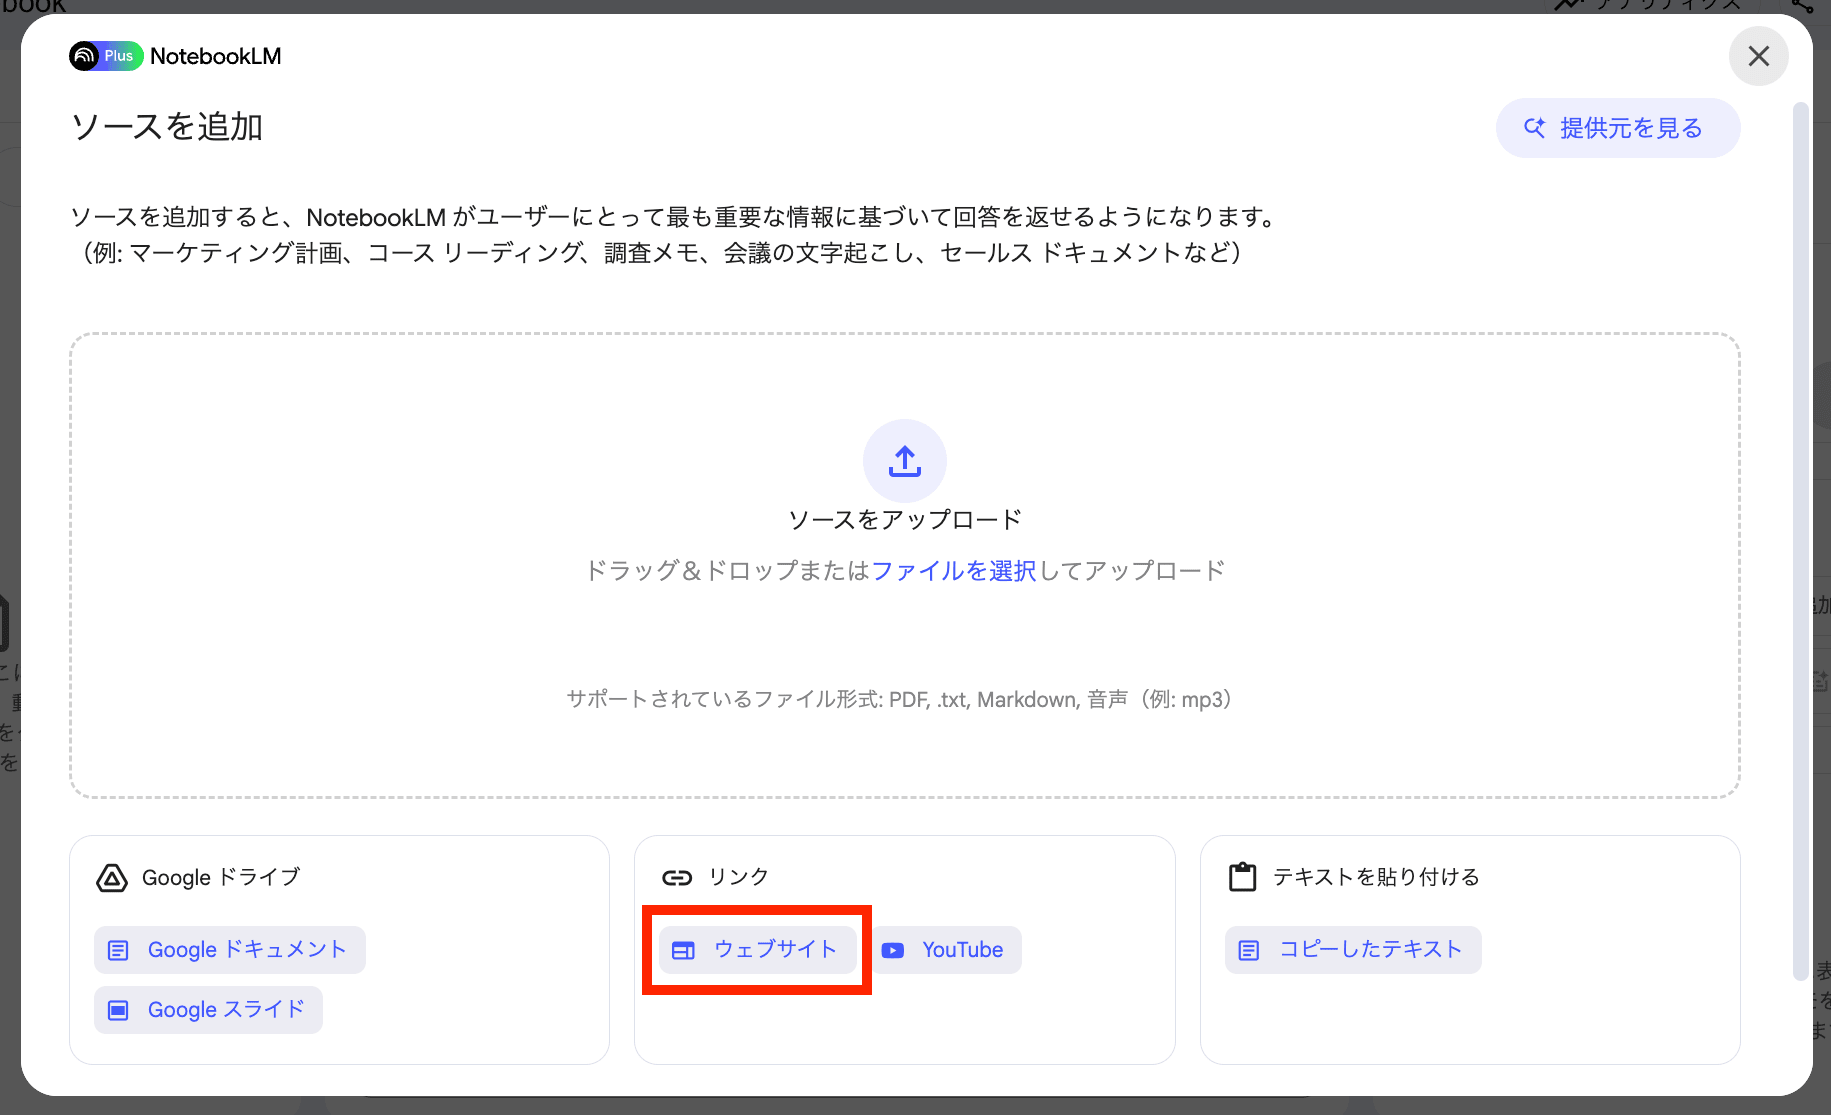Add a YouTube link source
The height and width of the screenshot is (1115, 1831).
[x=947, y=950]
